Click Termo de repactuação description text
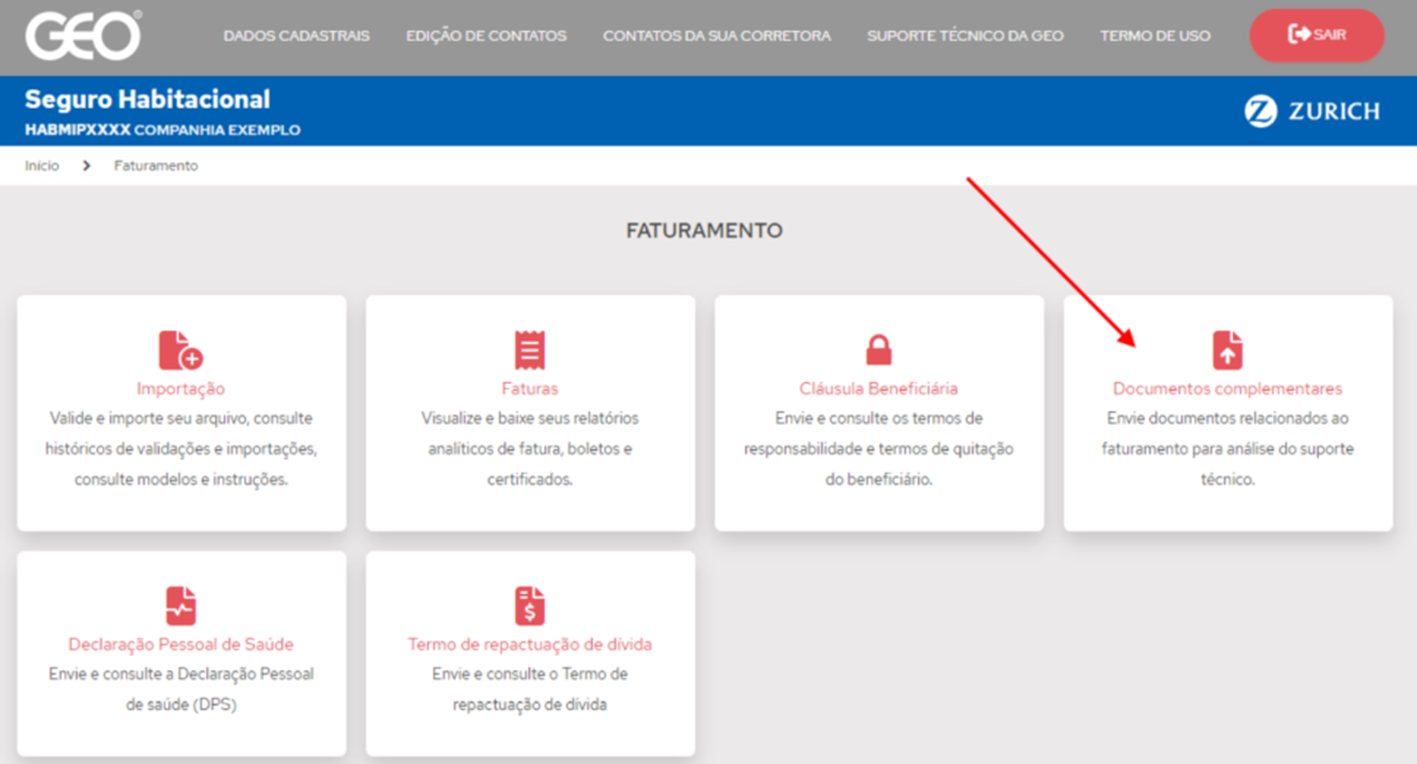 (530, 690)
